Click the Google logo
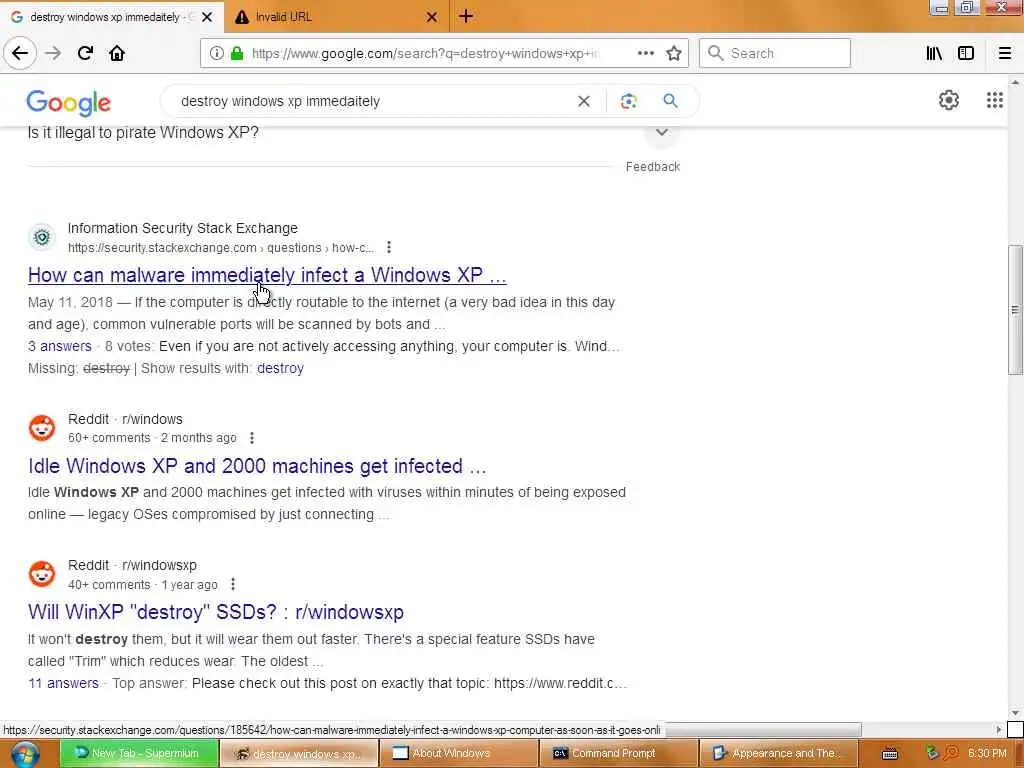This screenshot has height=768, width=1024. click(69, 103)
